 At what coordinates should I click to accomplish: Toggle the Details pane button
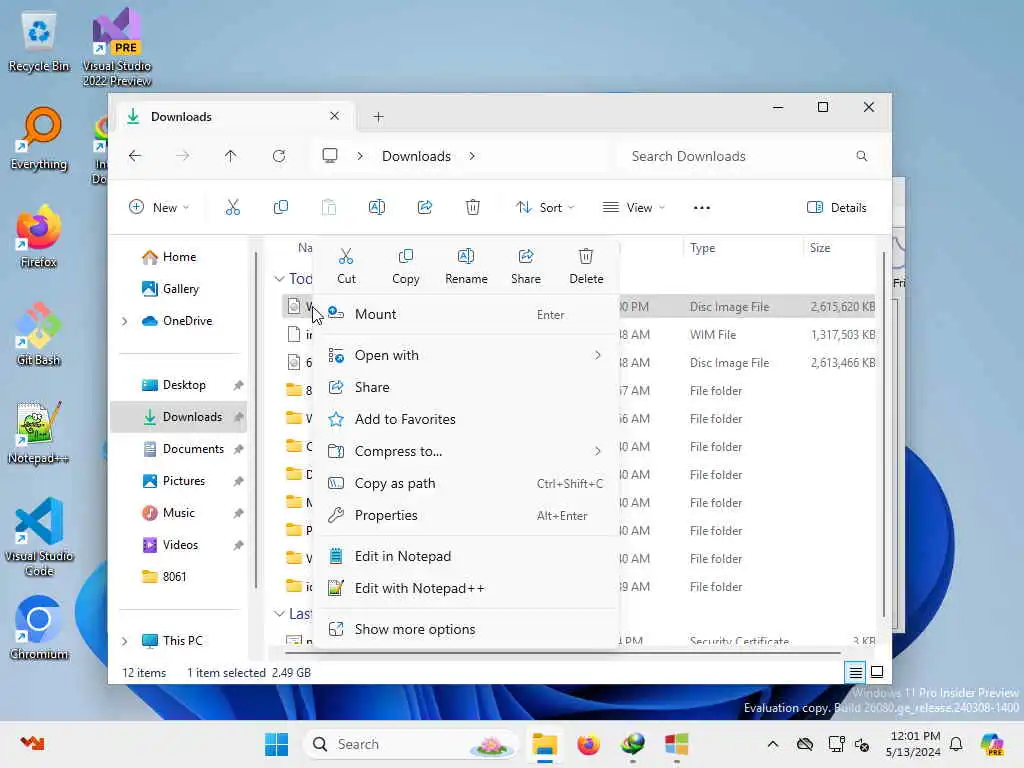(x=837, y=208)
